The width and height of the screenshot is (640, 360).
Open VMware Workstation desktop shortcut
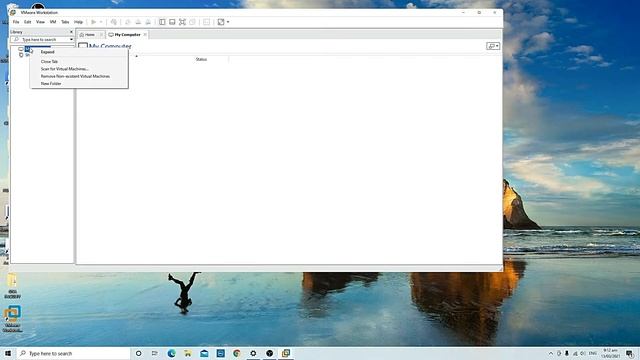(x=13, y=319)
